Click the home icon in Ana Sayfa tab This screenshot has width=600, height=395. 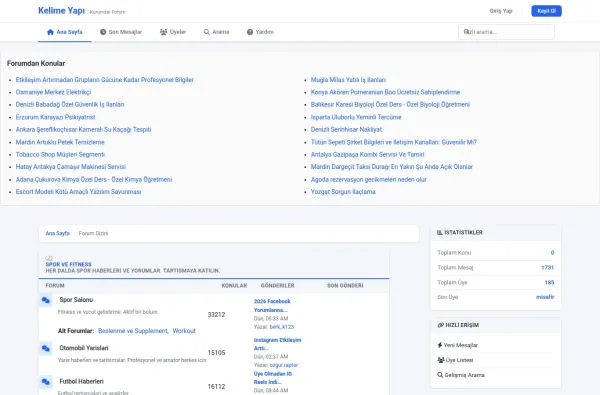click(50, 32)
